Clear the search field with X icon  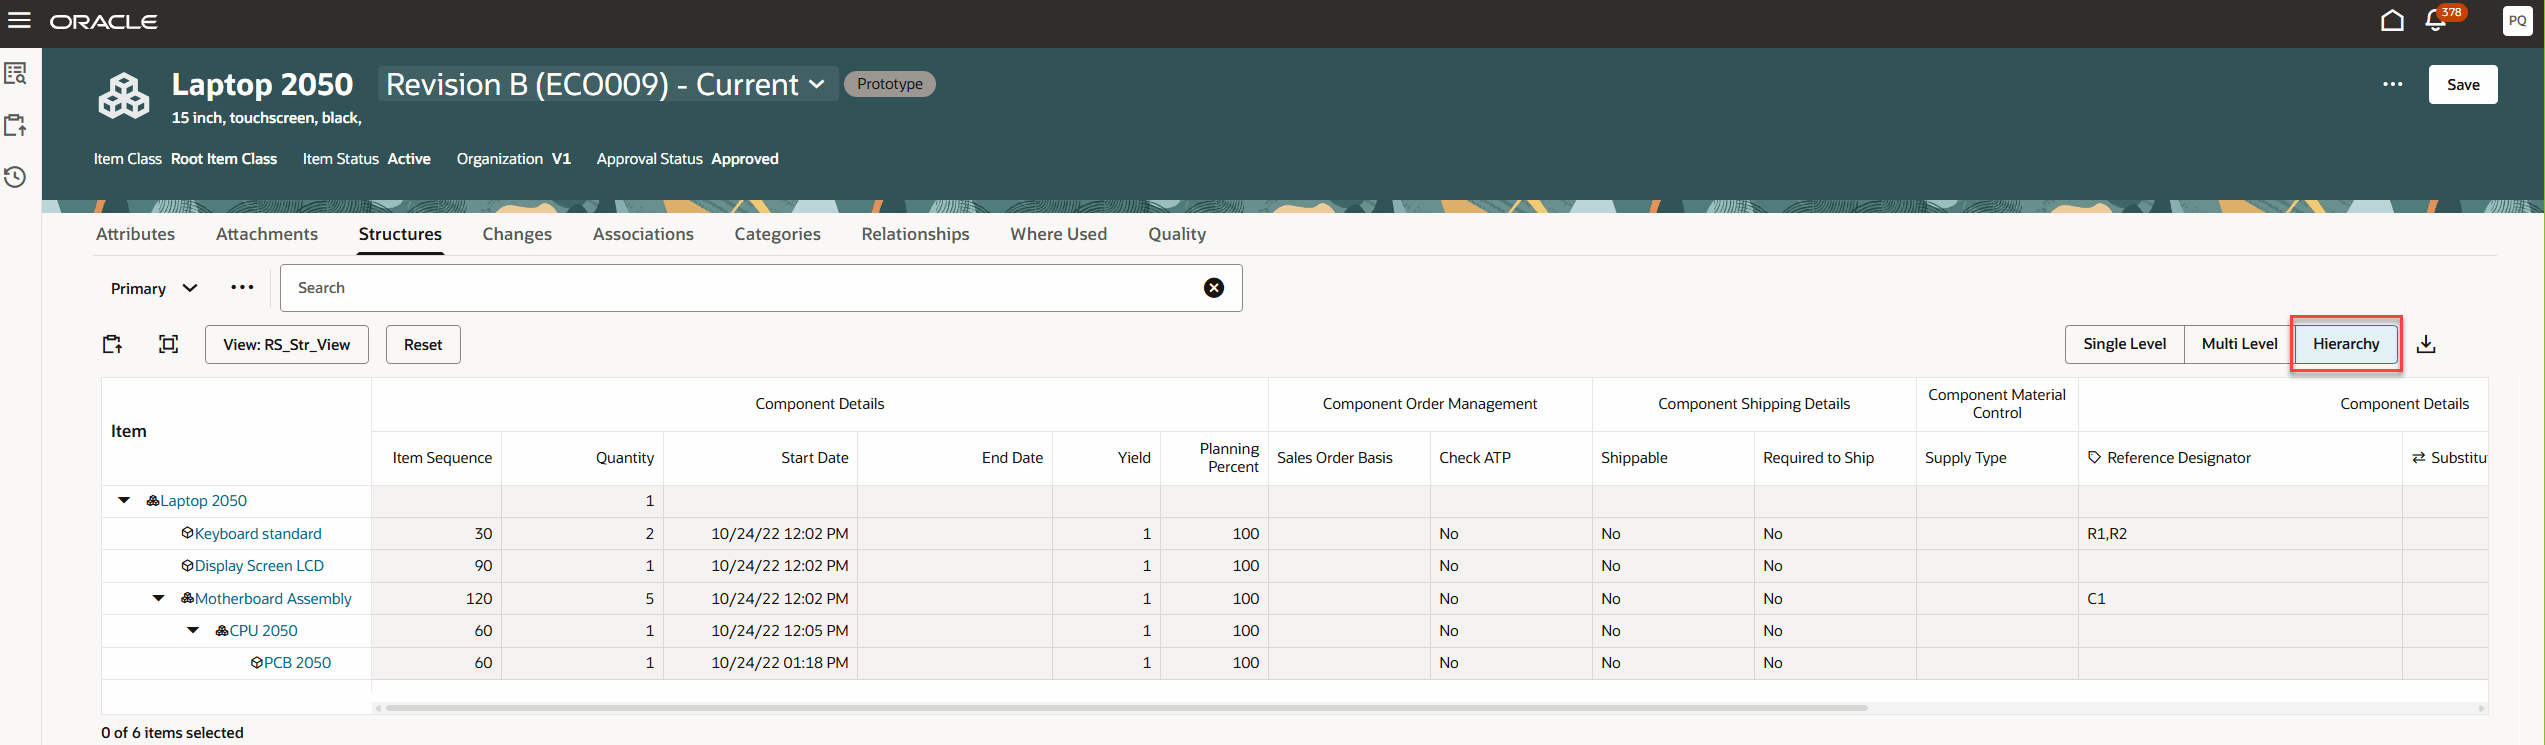[1213, 288]
